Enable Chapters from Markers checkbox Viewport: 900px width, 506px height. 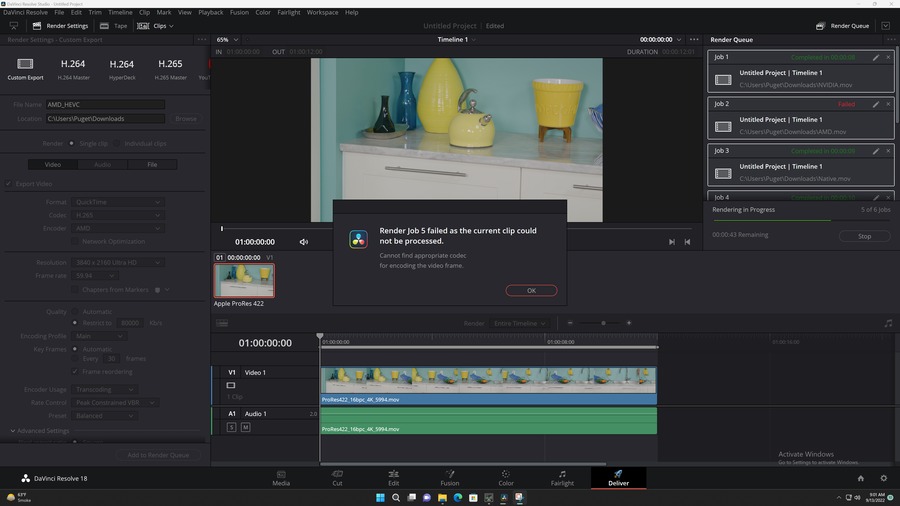click(75, 290)
